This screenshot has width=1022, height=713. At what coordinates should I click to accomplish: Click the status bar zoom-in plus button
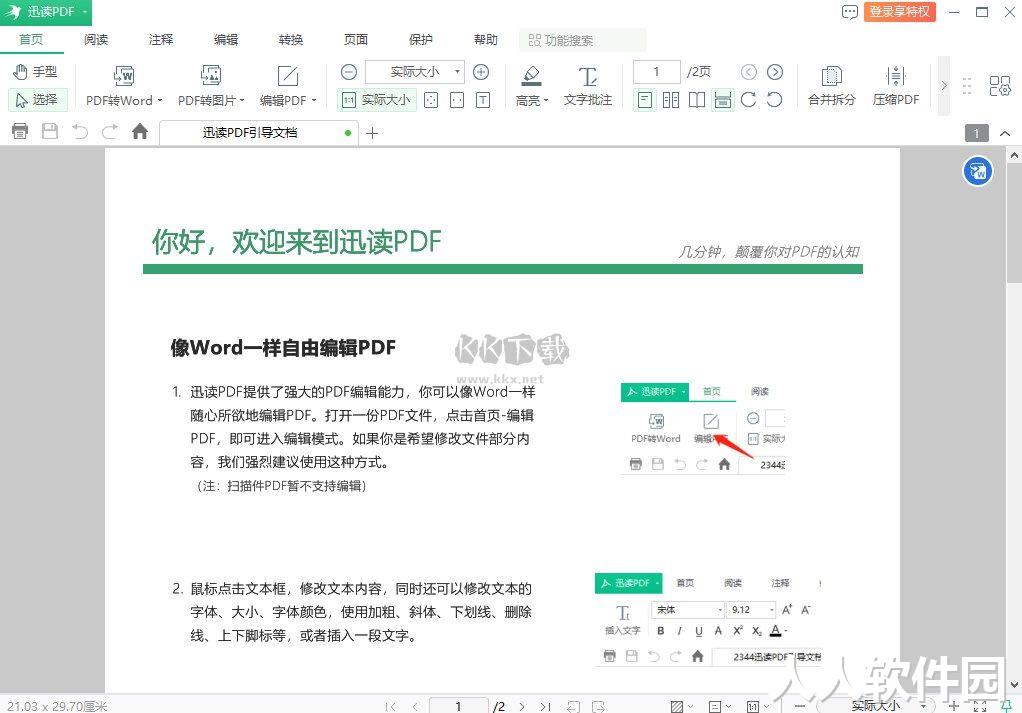point(954,706)
